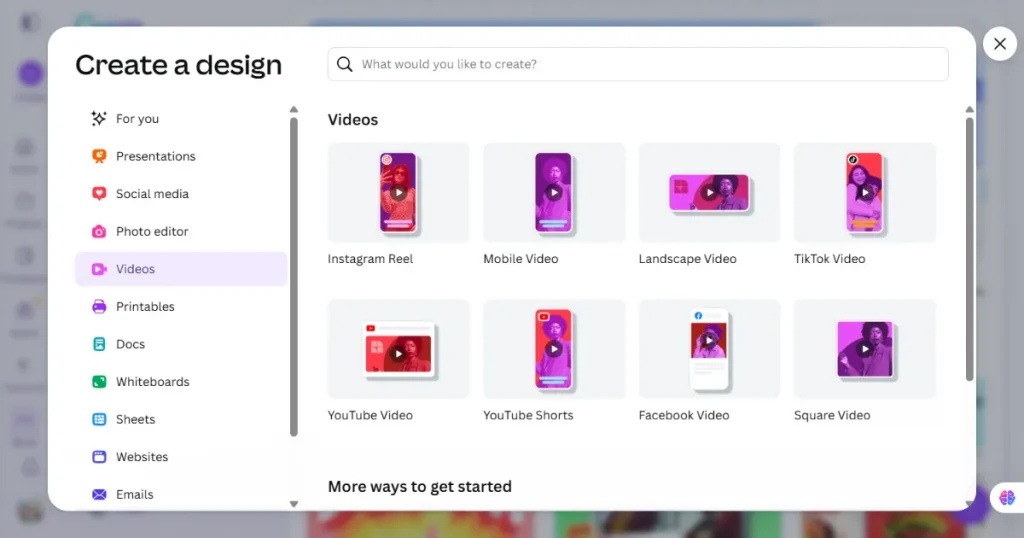
Task: Click the Websites category icon
Action: tap(99, 456)
